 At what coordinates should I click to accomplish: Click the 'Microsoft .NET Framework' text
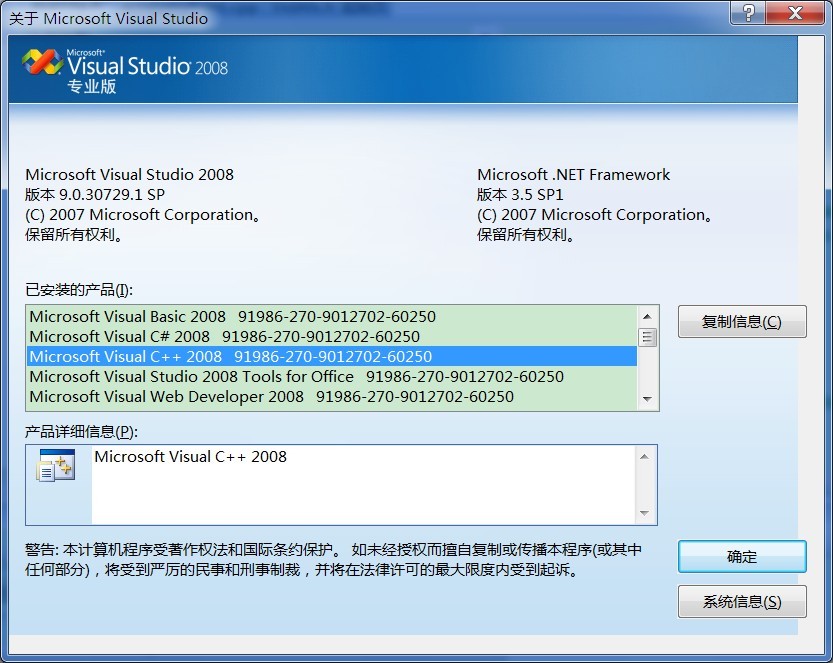coord(573,174)
